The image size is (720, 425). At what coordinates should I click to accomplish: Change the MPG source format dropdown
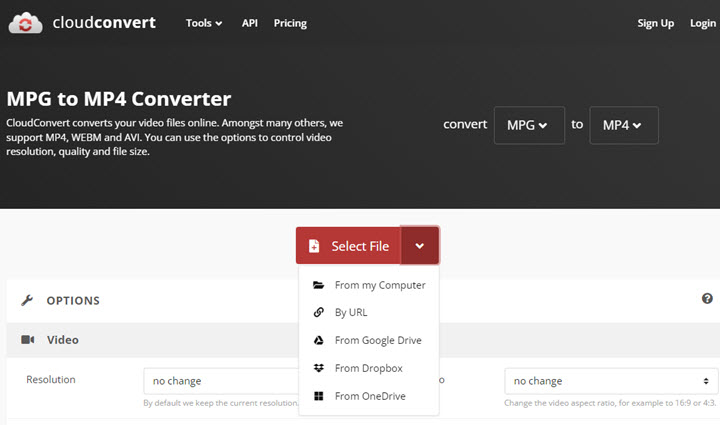[x=529, y=125]
